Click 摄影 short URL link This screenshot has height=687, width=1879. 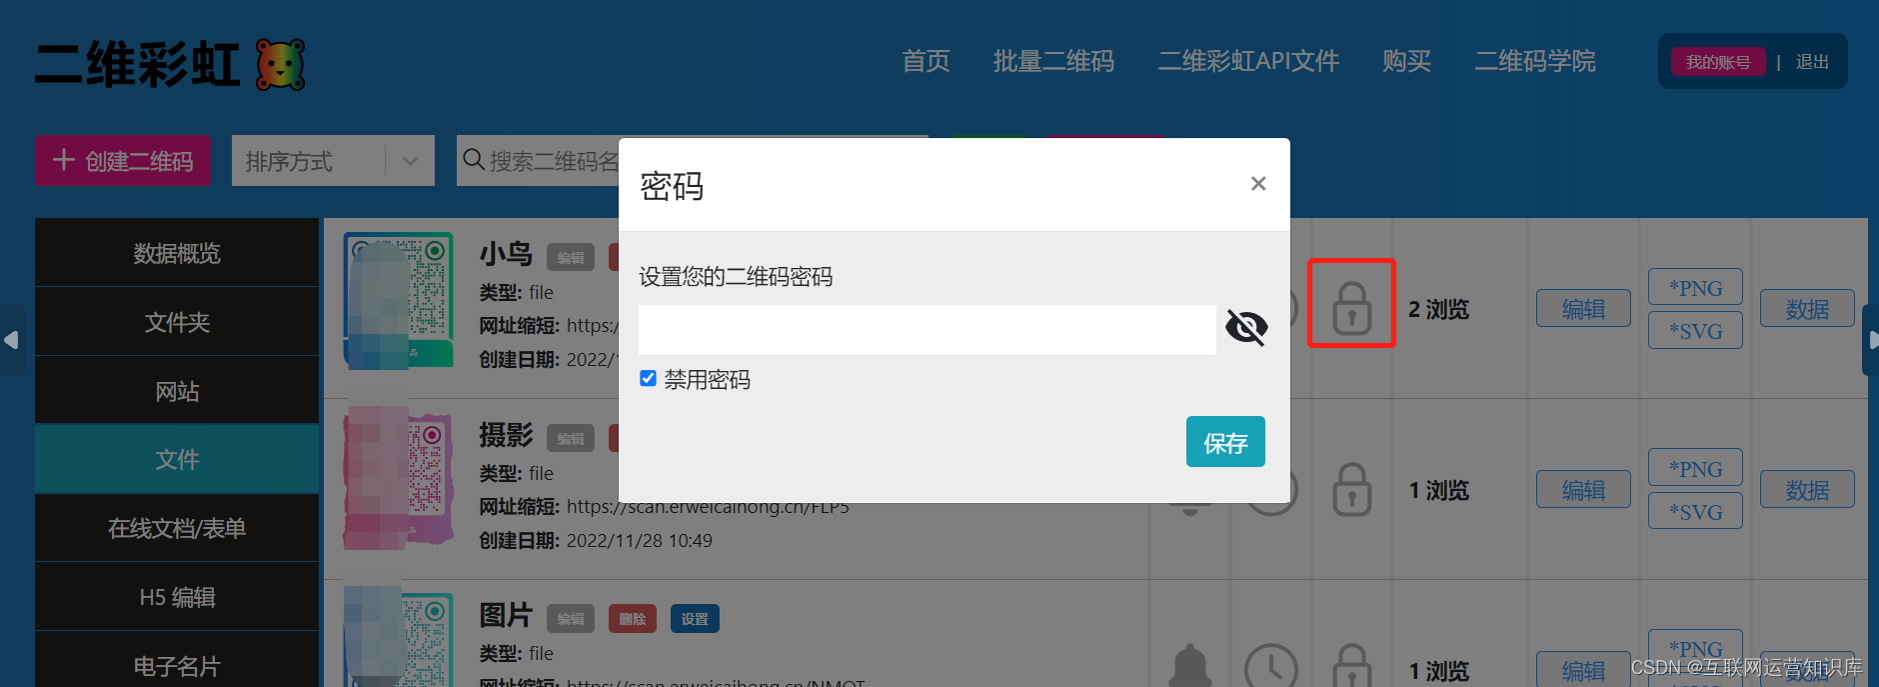(708, 507)
